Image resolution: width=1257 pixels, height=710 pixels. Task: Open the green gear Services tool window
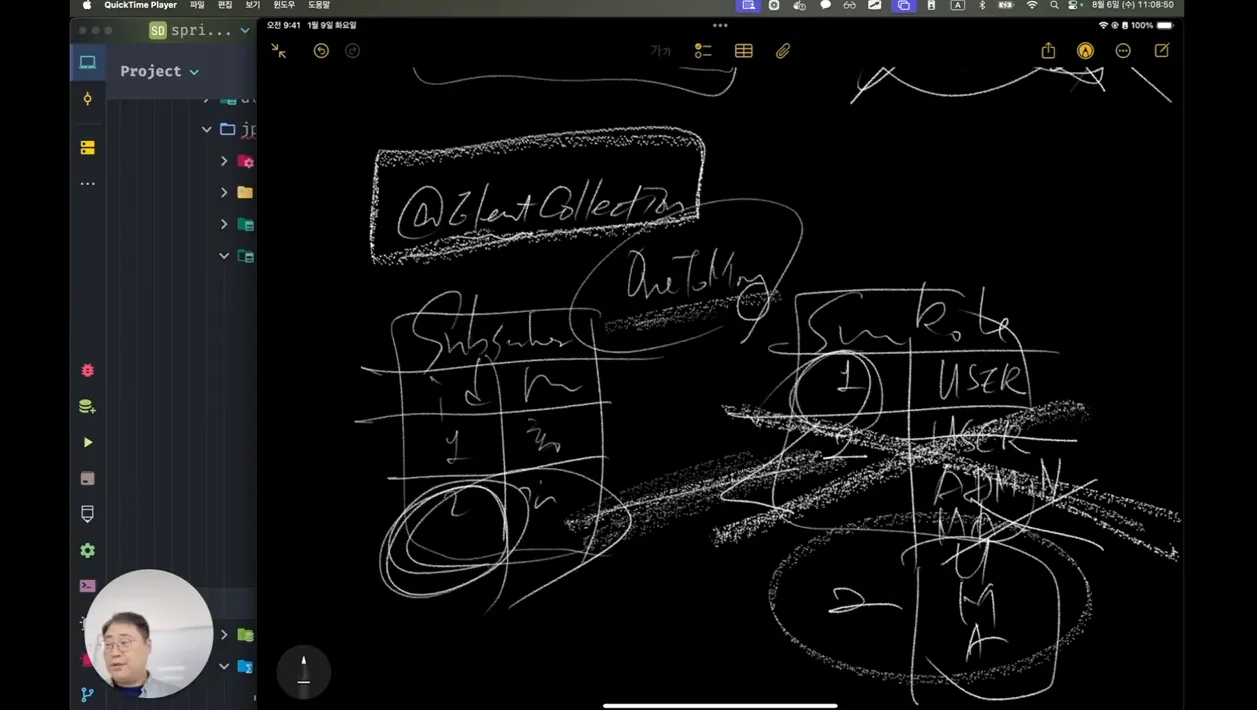click(x=88, y=550)
